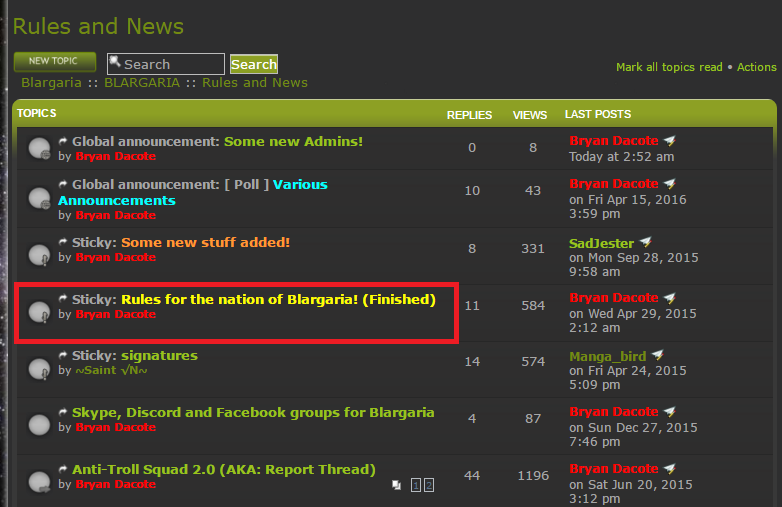Open Rules and News breadcrumb link
This screenshot has height=507, width=782.
click(255, 83)
